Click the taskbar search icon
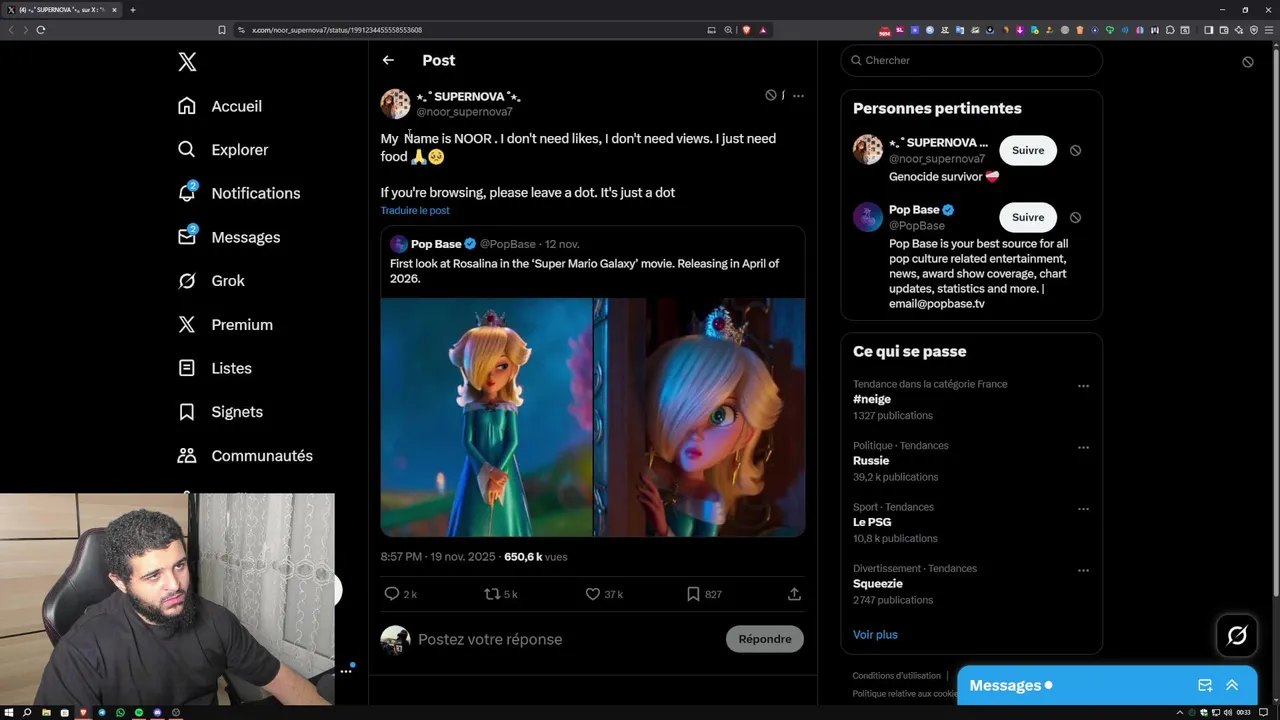The height and width of the screenshot is (720, 1280). 27,712
